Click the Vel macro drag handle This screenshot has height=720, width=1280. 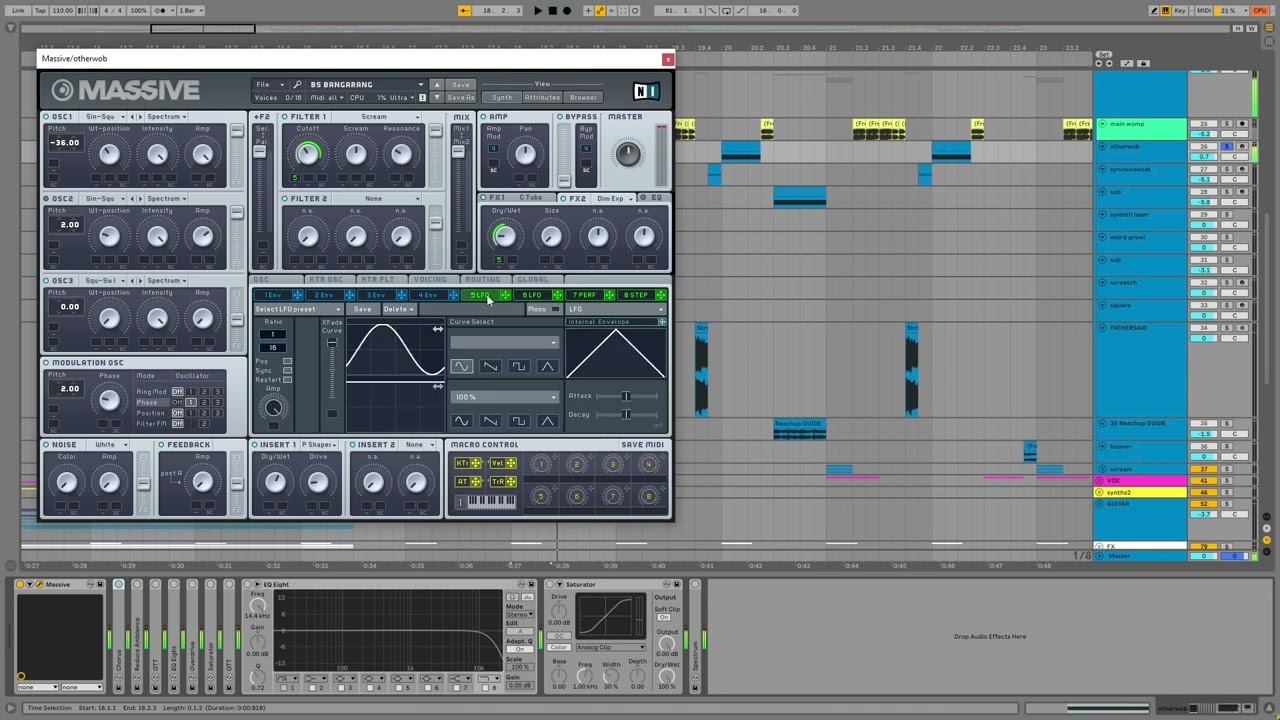click(510, 463)
